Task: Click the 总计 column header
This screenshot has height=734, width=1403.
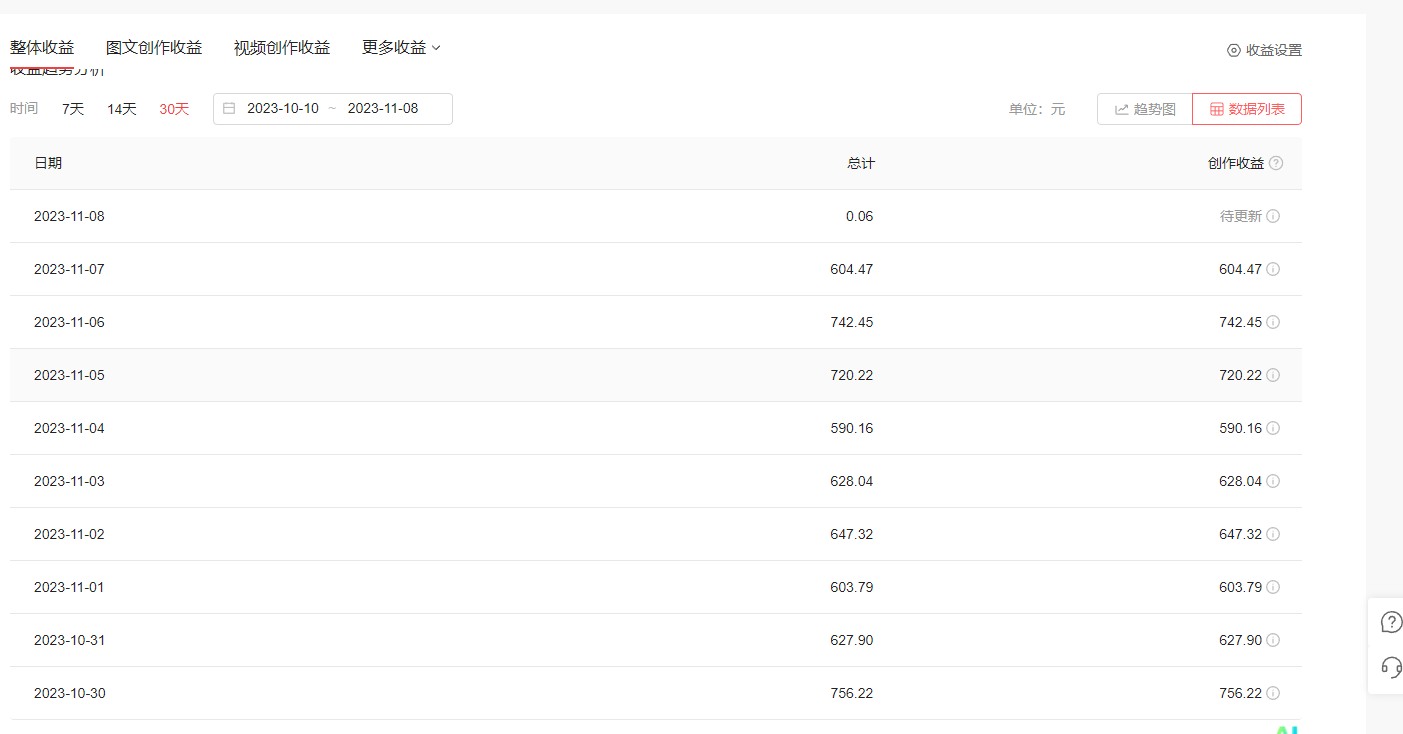Action: (x=861, y=163)
